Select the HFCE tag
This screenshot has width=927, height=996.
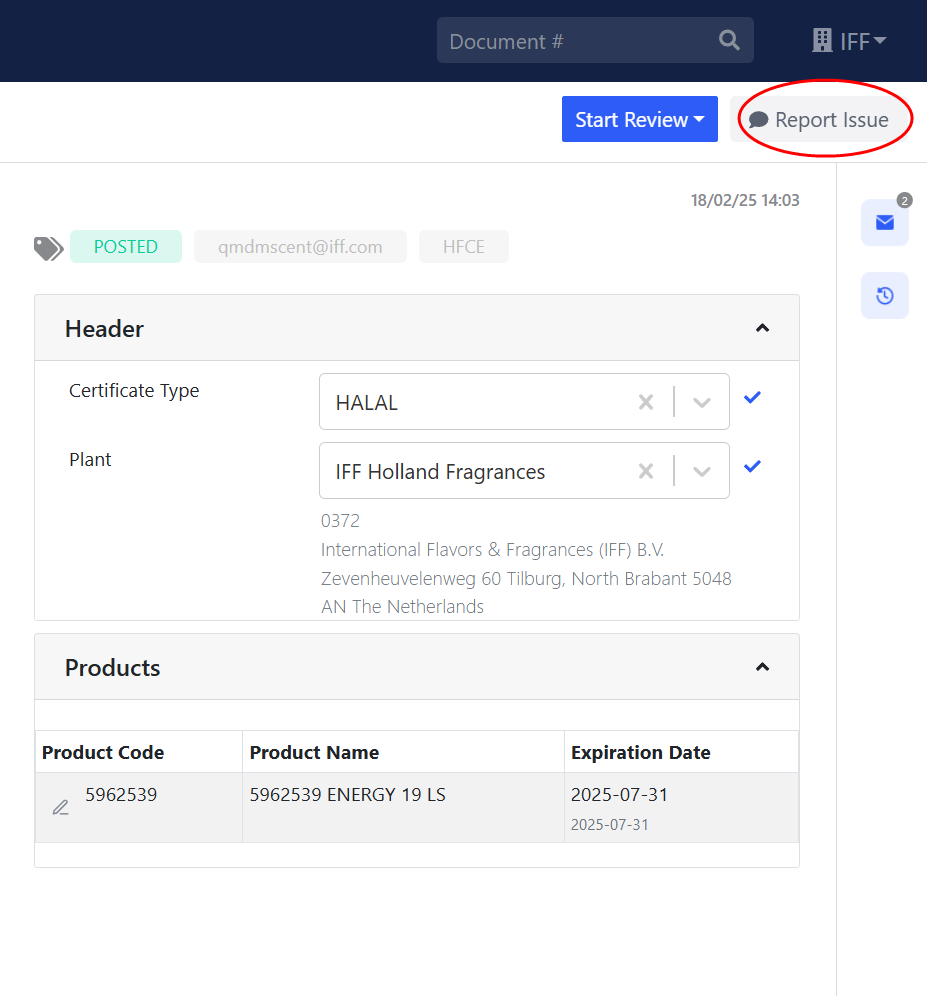pyautogui.click(x=463, y=247)
